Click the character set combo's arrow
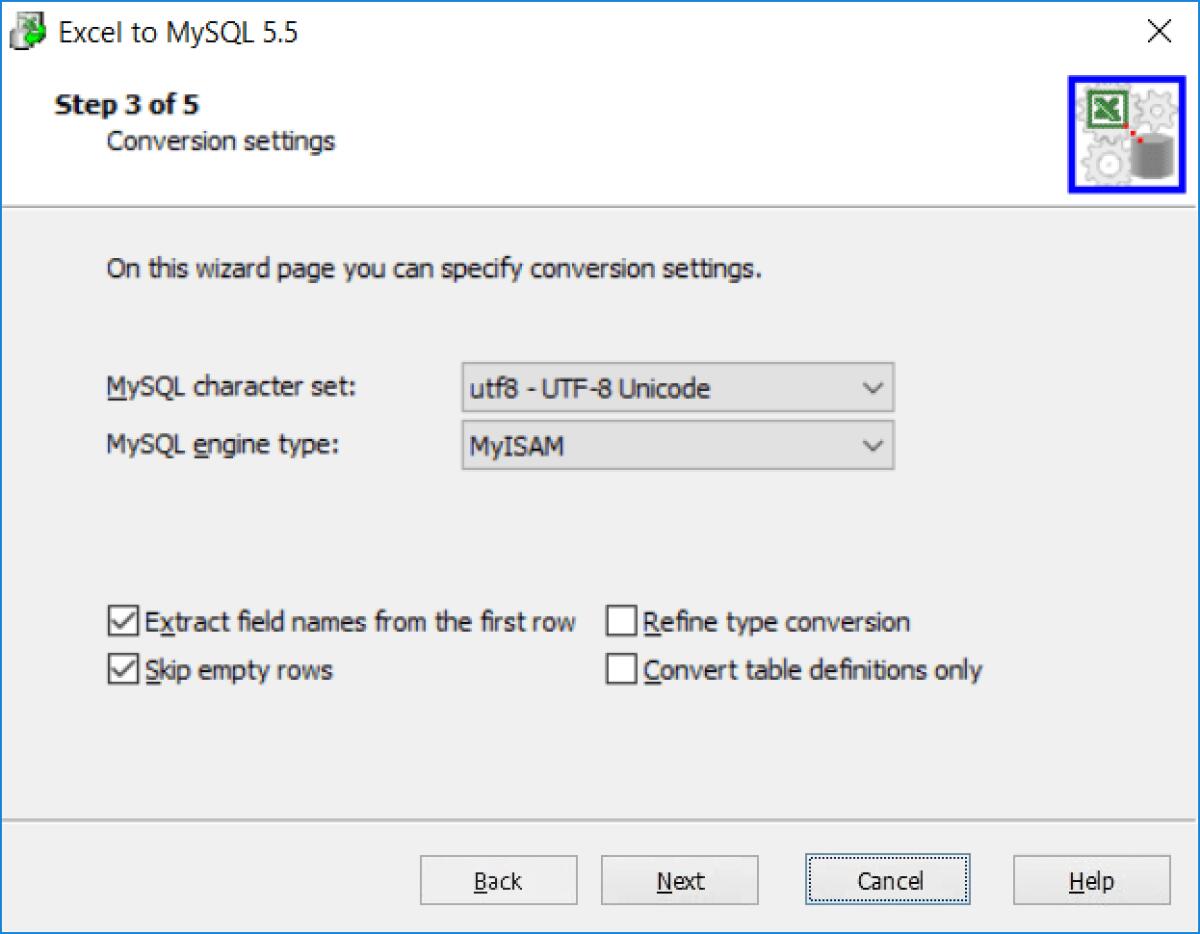This screenshot has width=1200, height=934. click(x=876, y=387)
